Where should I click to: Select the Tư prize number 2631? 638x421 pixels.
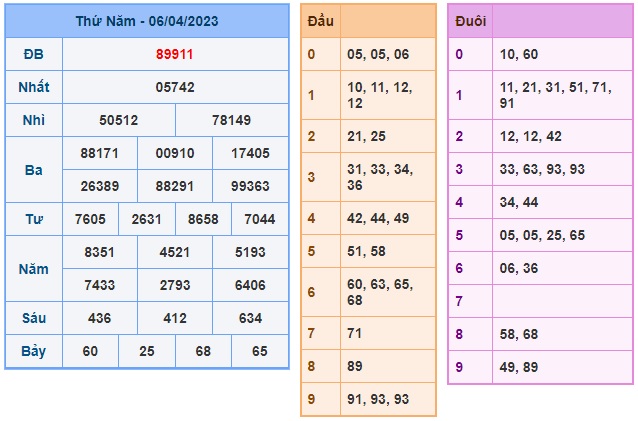tap(146, 219)
